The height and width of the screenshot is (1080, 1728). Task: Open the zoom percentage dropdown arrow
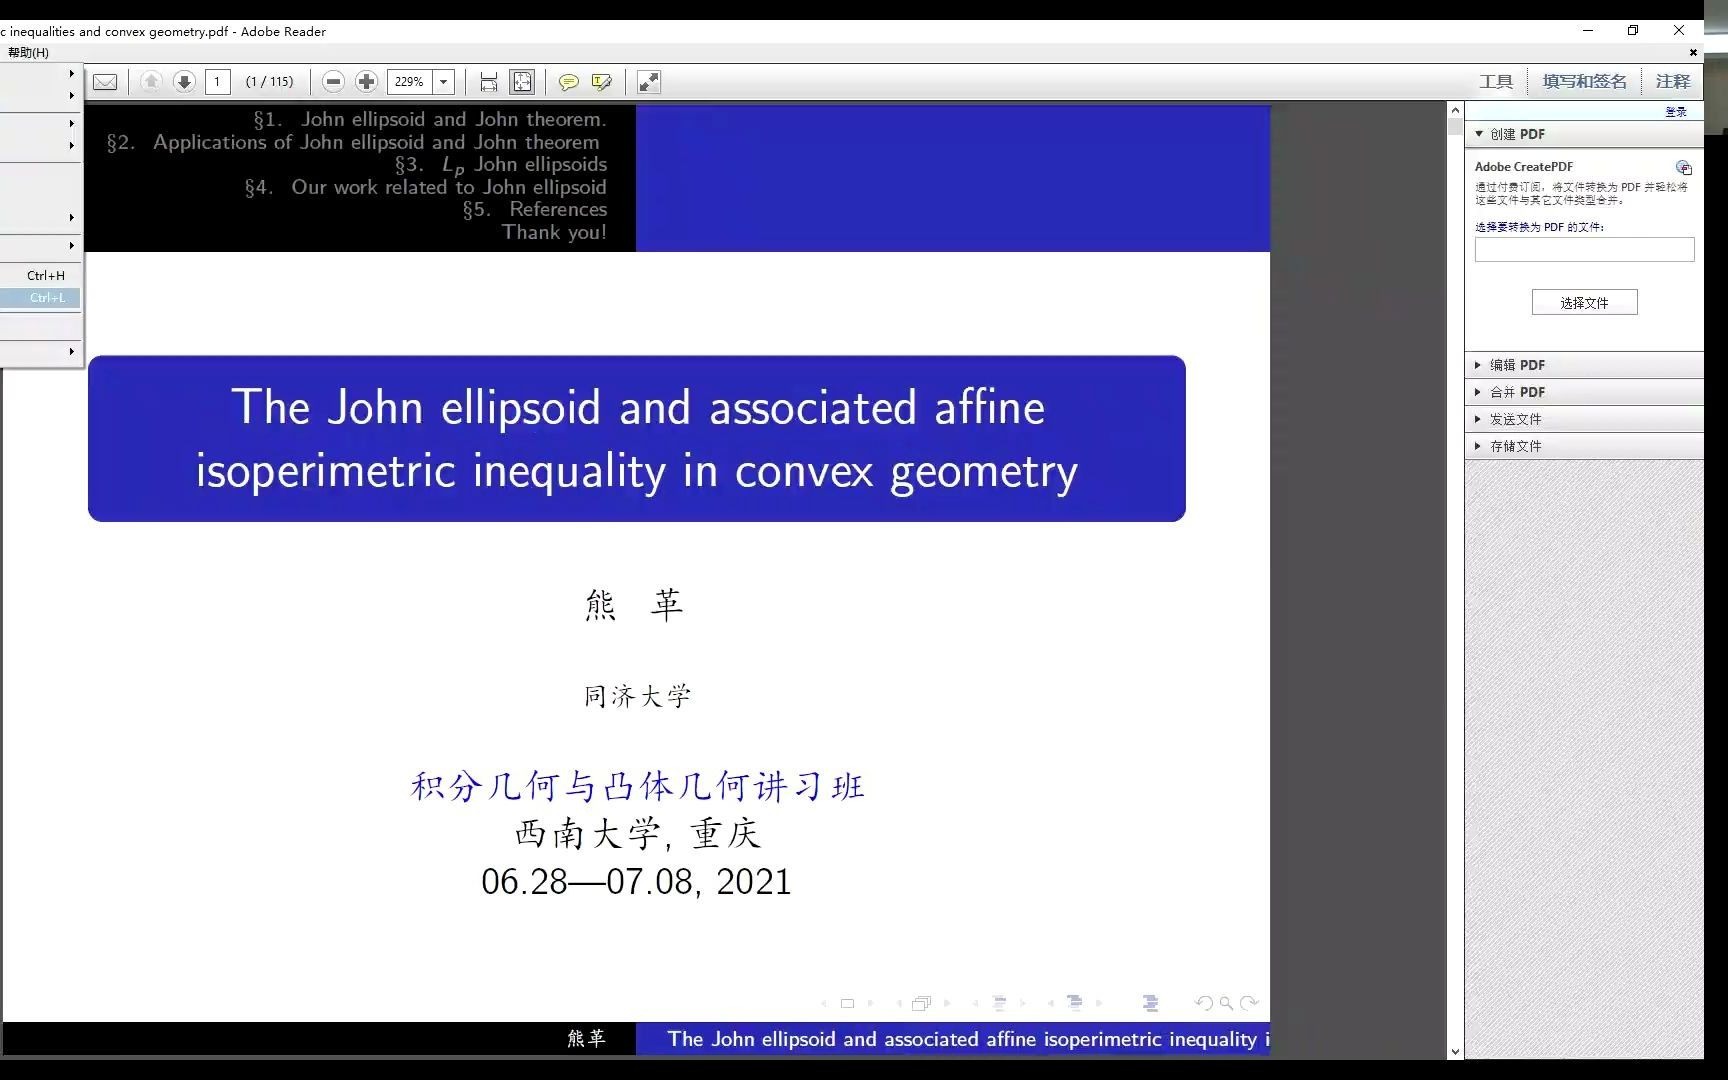coord(444,82)
